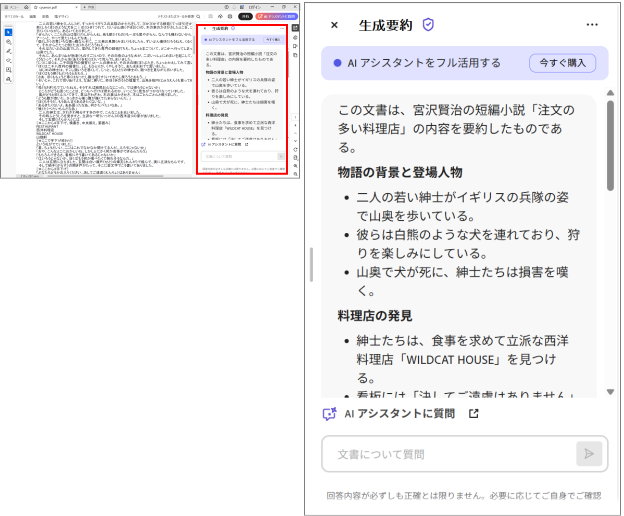Screen dimensions: 624x516
Task: Click the active generative summary icon in right rail
Action: (x=295, y=28)
